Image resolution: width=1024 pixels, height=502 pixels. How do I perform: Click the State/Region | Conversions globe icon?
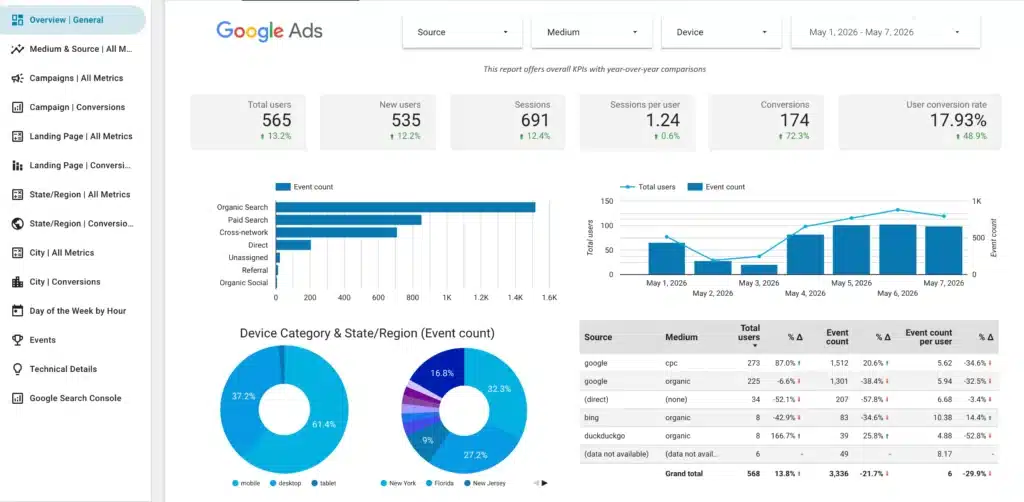coord(18,224)
